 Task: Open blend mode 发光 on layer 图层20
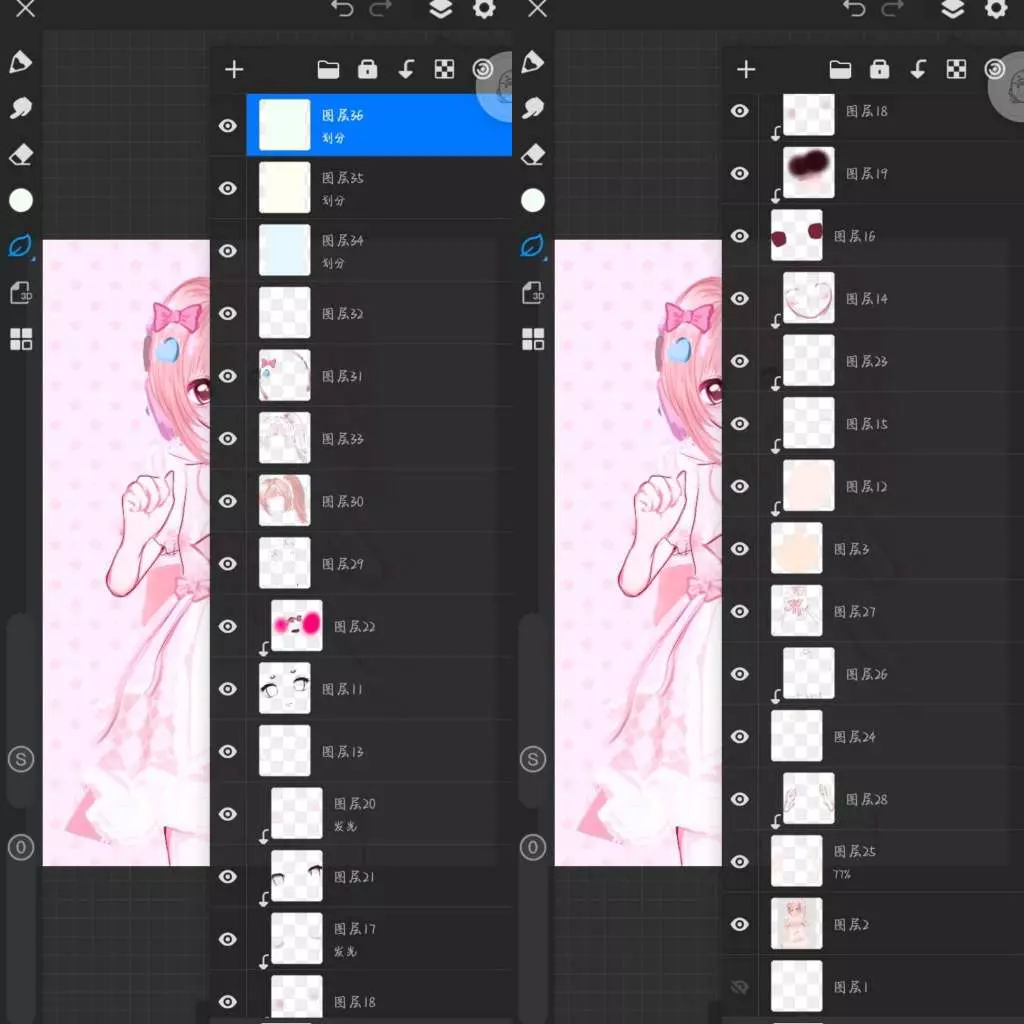pyautogui.click(x=345, y=826)
